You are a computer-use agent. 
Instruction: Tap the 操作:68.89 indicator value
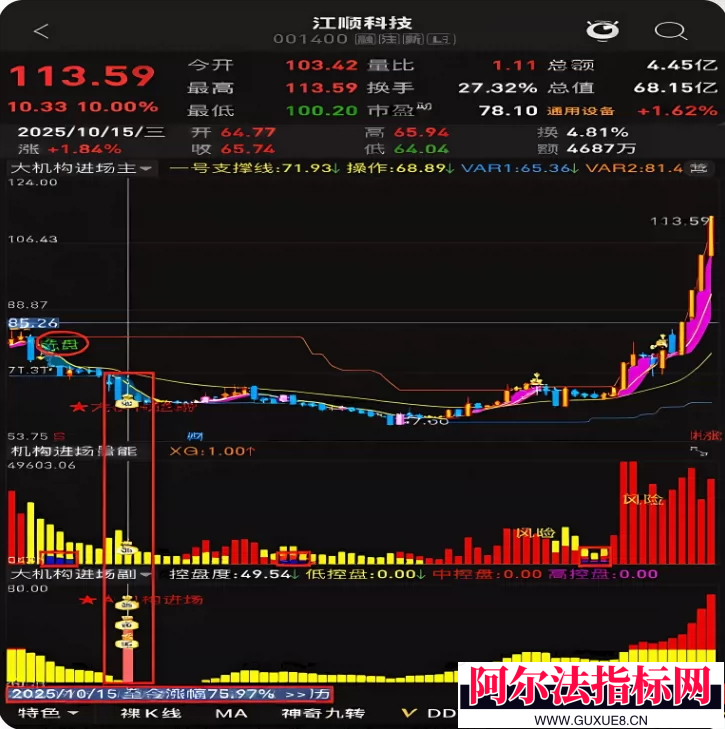click(400, 168)
